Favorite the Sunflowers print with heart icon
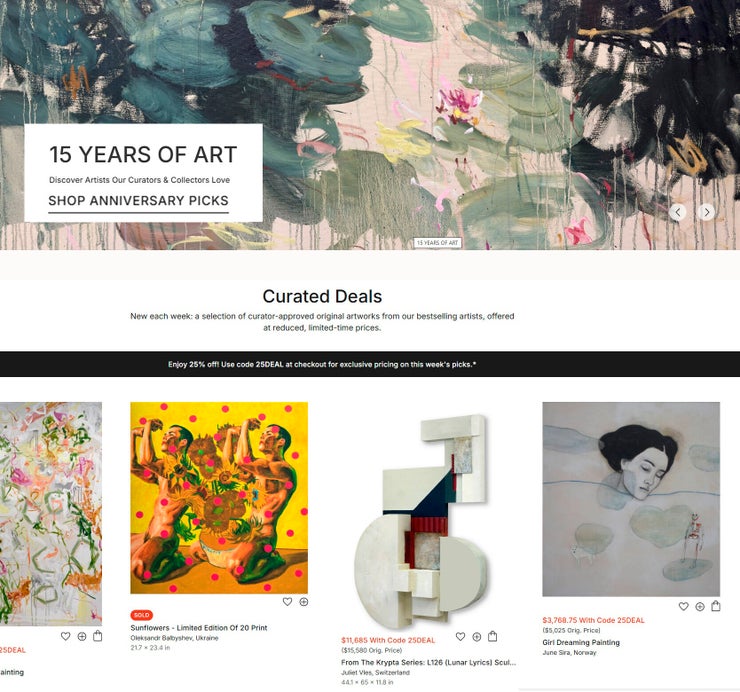740x692 pixels. (x=287, y=602)
